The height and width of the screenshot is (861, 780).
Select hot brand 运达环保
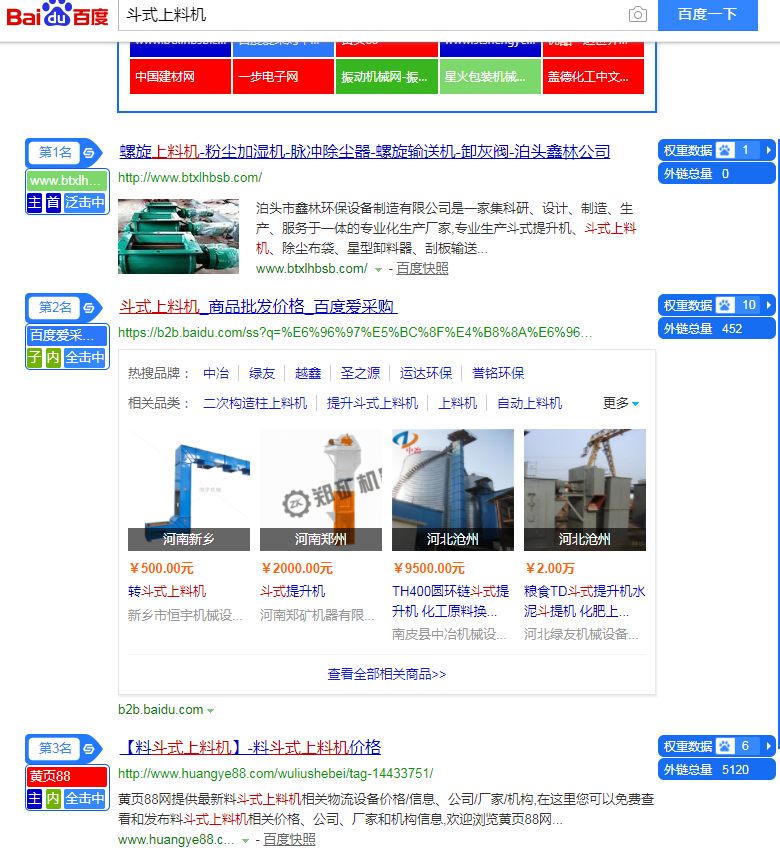tap(426, 373)
